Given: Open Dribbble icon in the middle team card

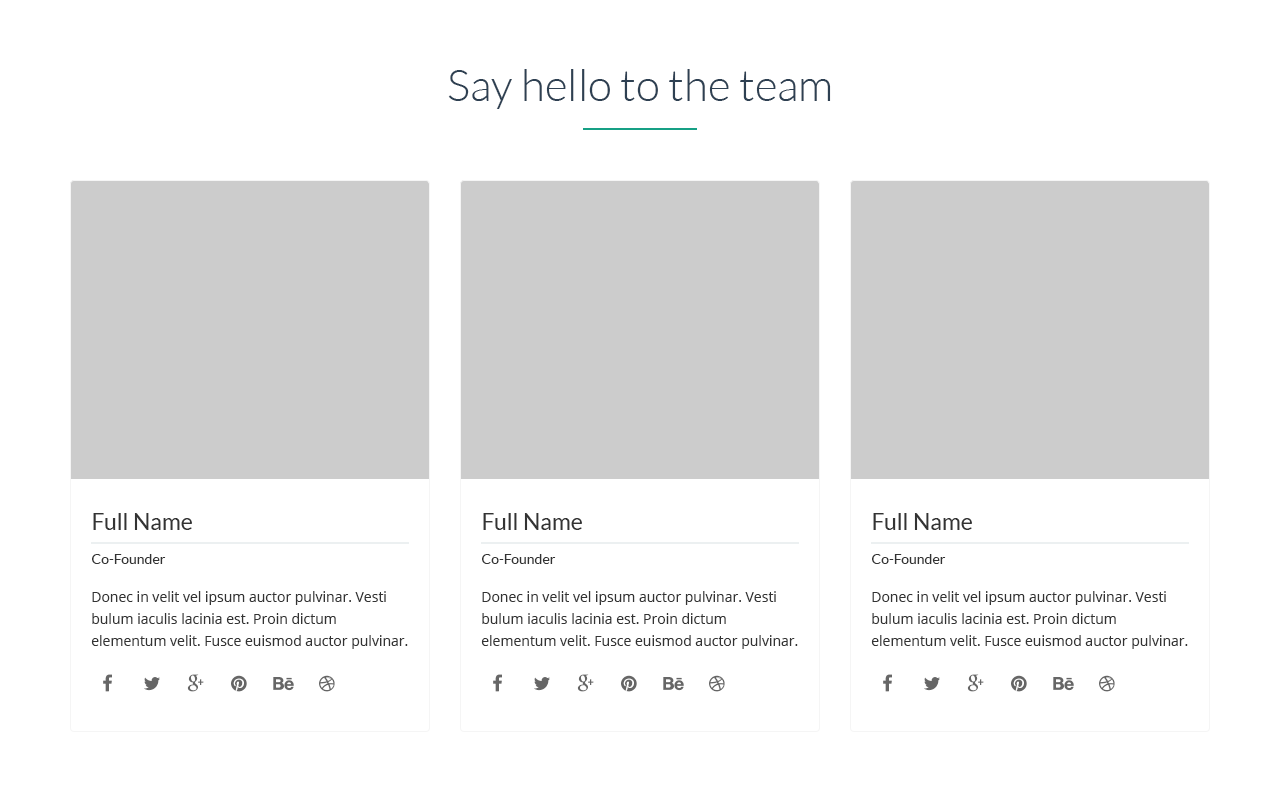Looking at the screenshot, I should pos(717,684).
